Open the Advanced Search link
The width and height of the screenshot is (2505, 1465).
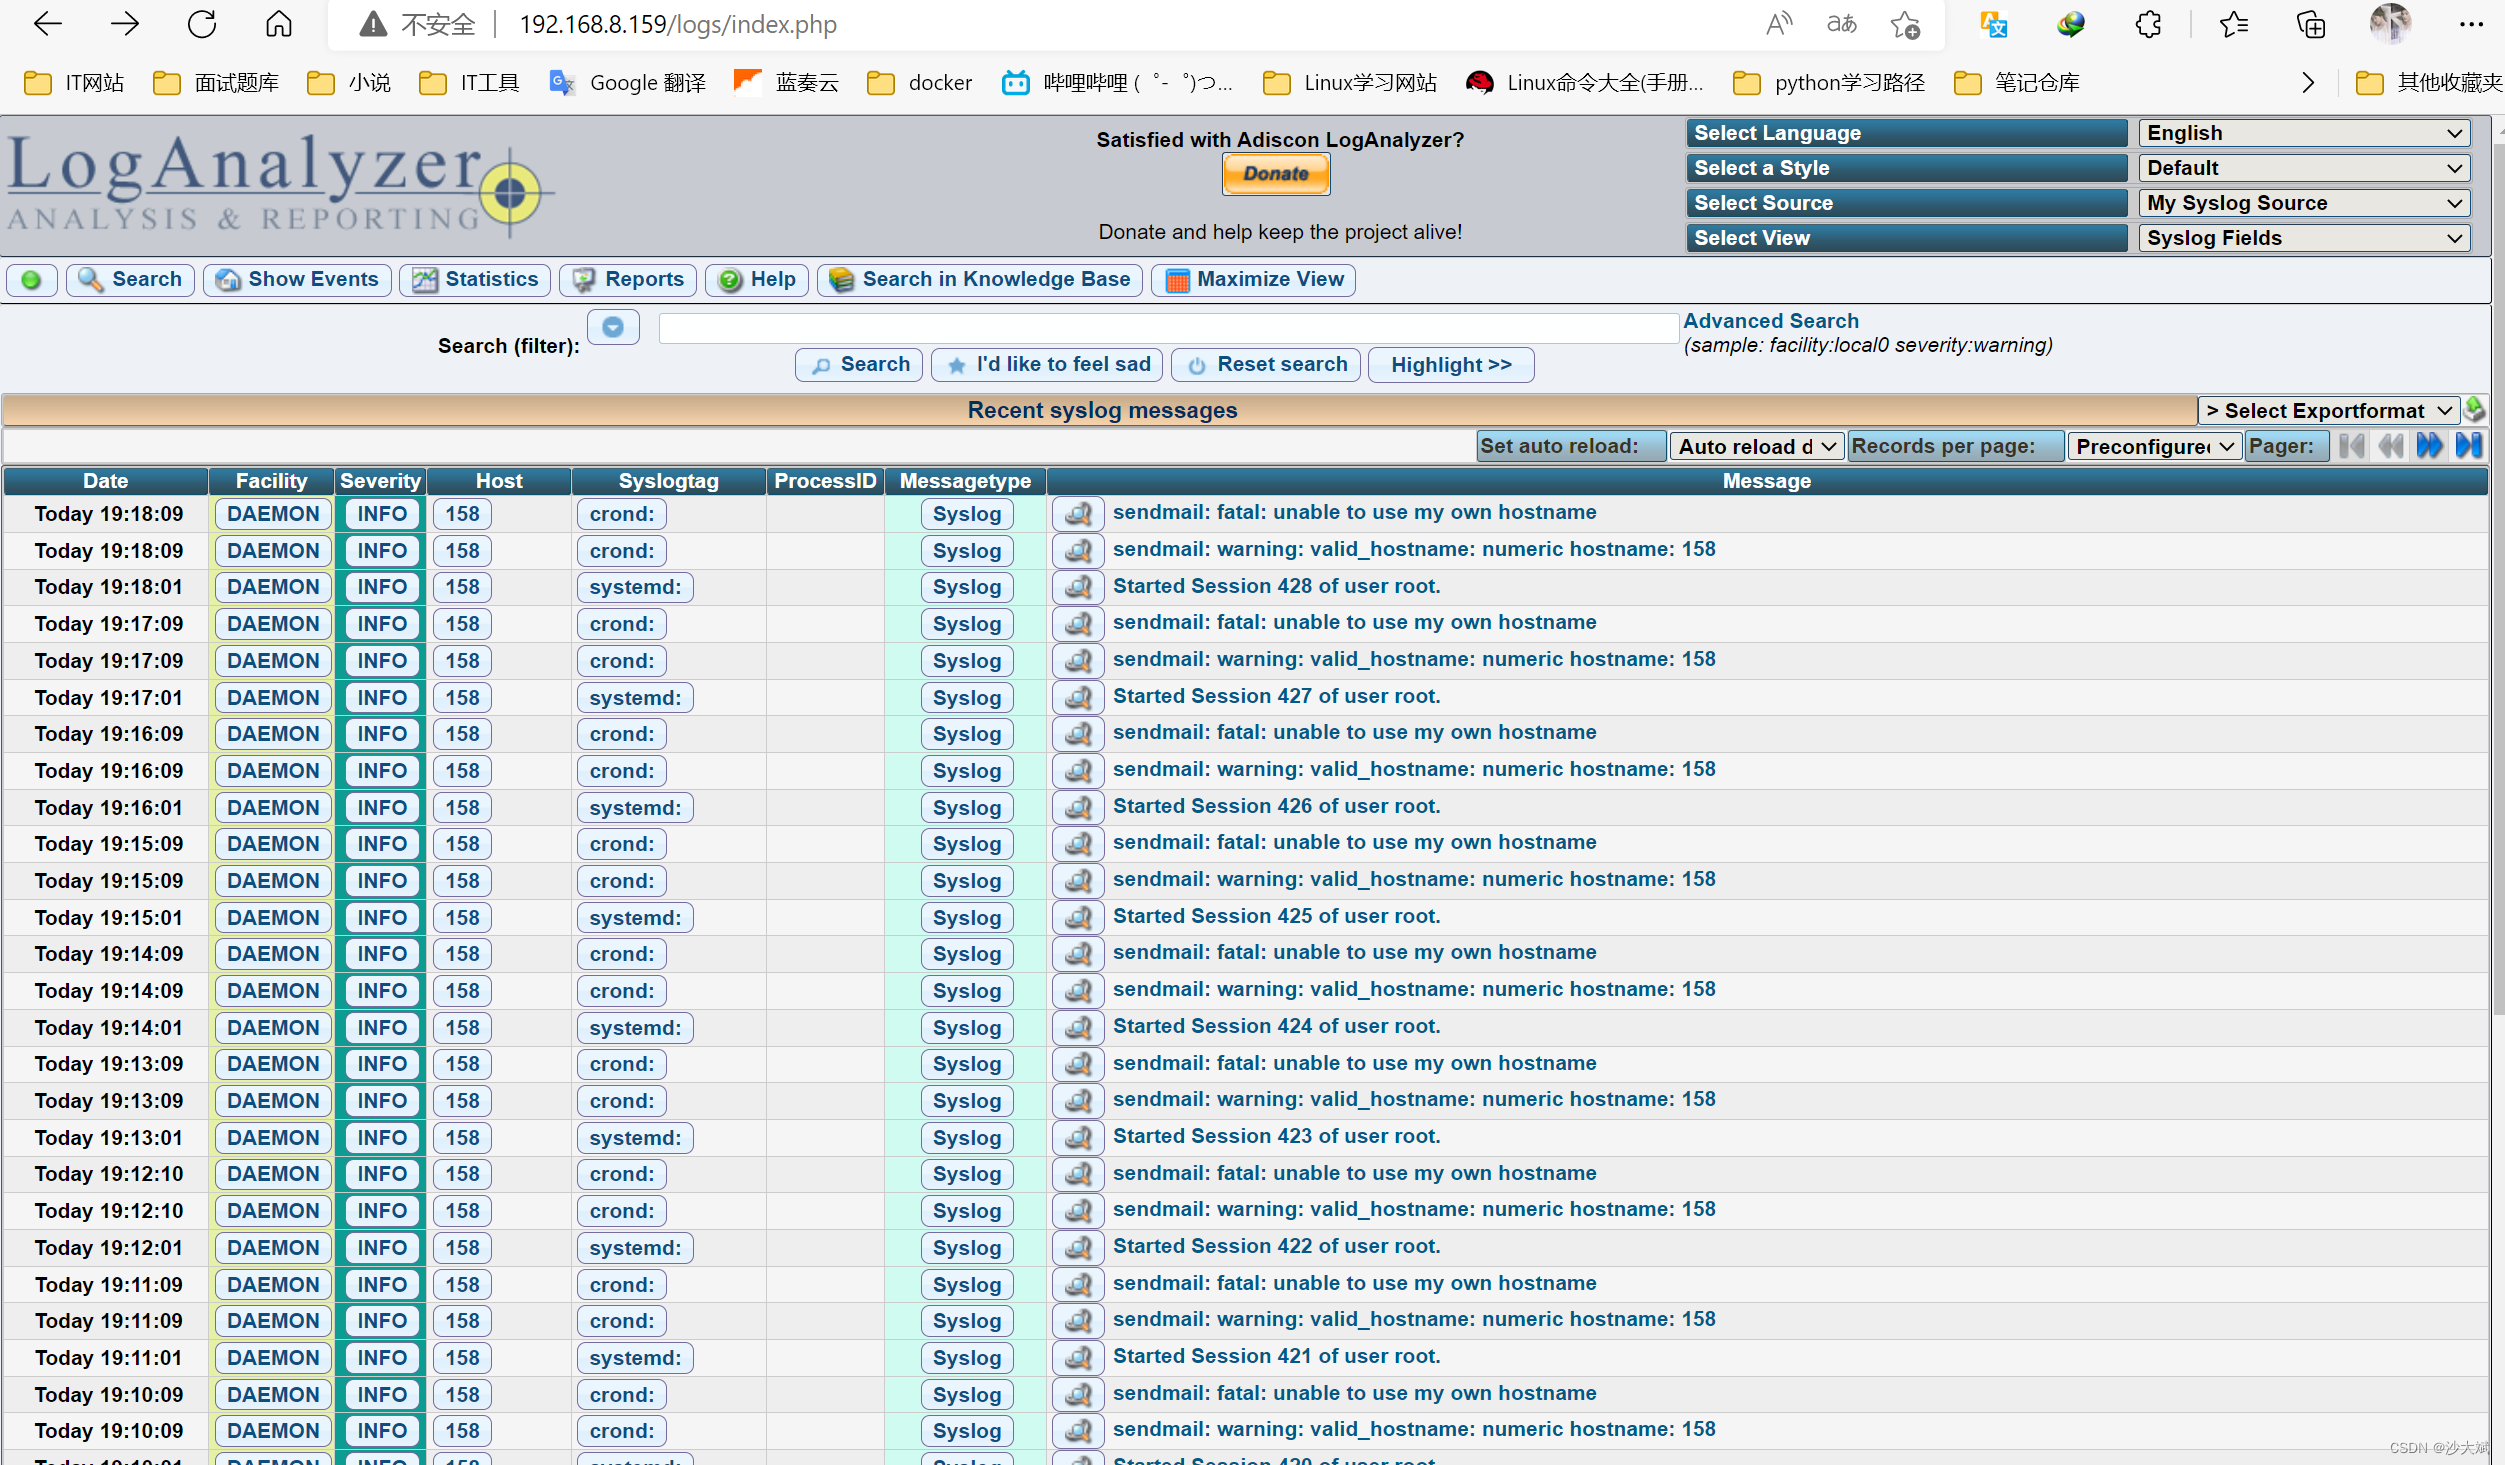coord(1770,321)
